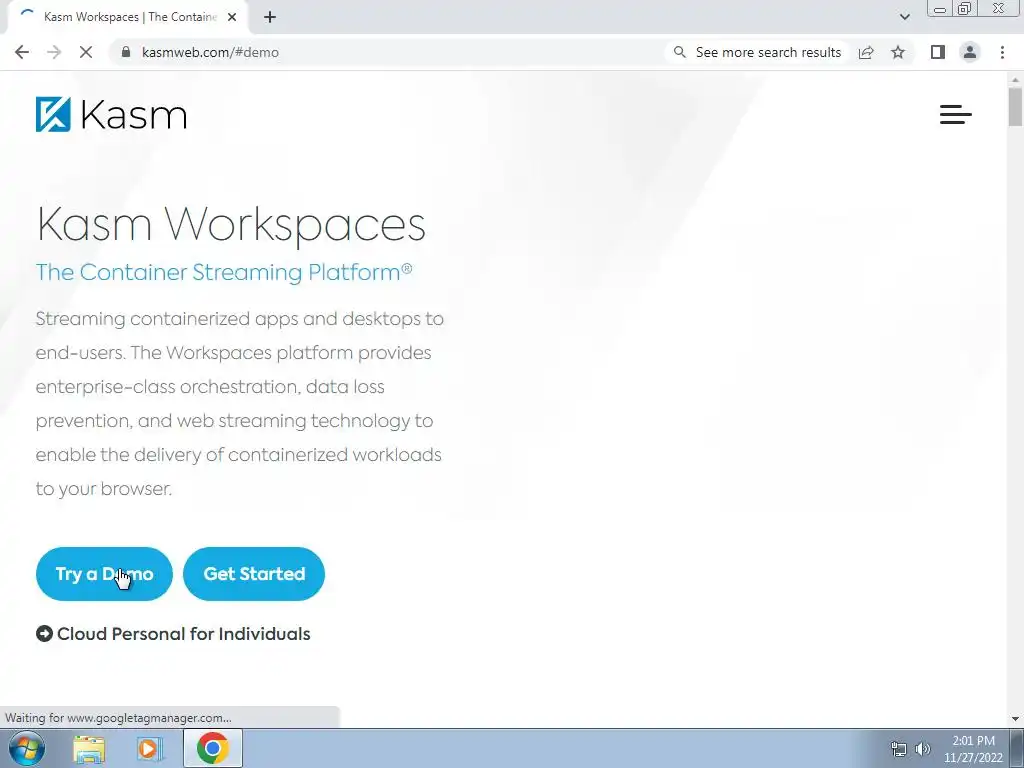Screen dimensions: 1024x768
Task: Click the Show desktop button
Action: [1017, 748]
